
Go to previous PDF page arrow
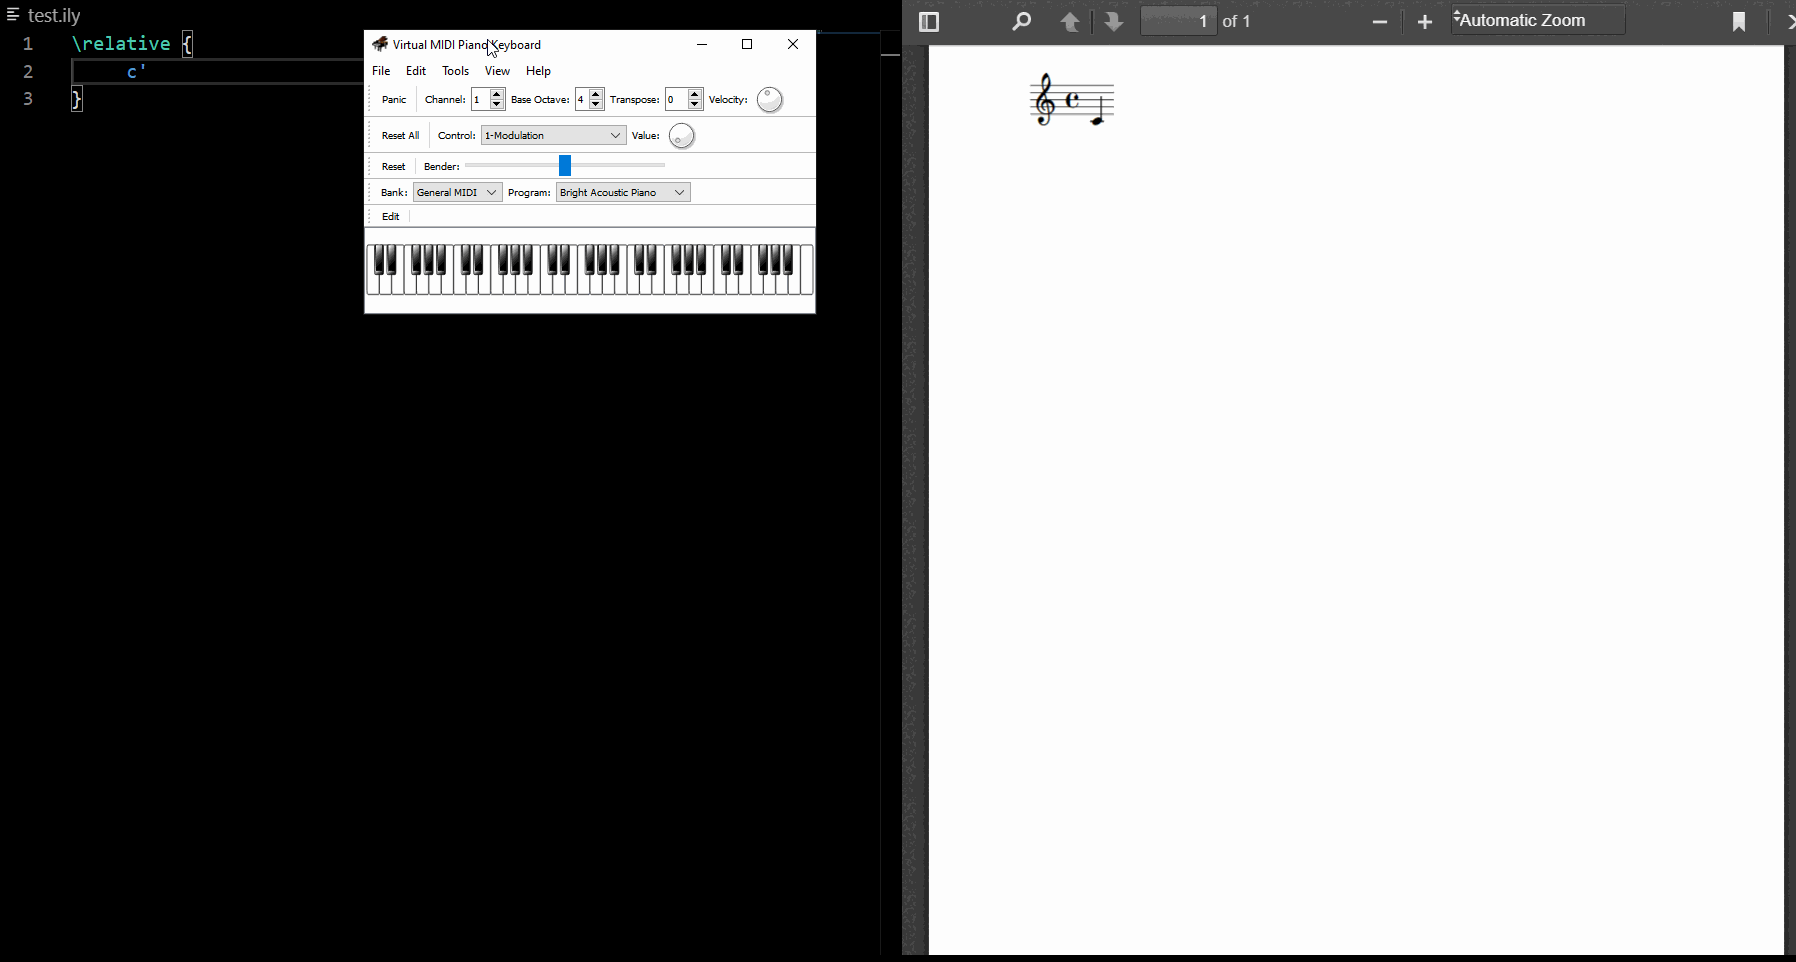(1070, 22)
